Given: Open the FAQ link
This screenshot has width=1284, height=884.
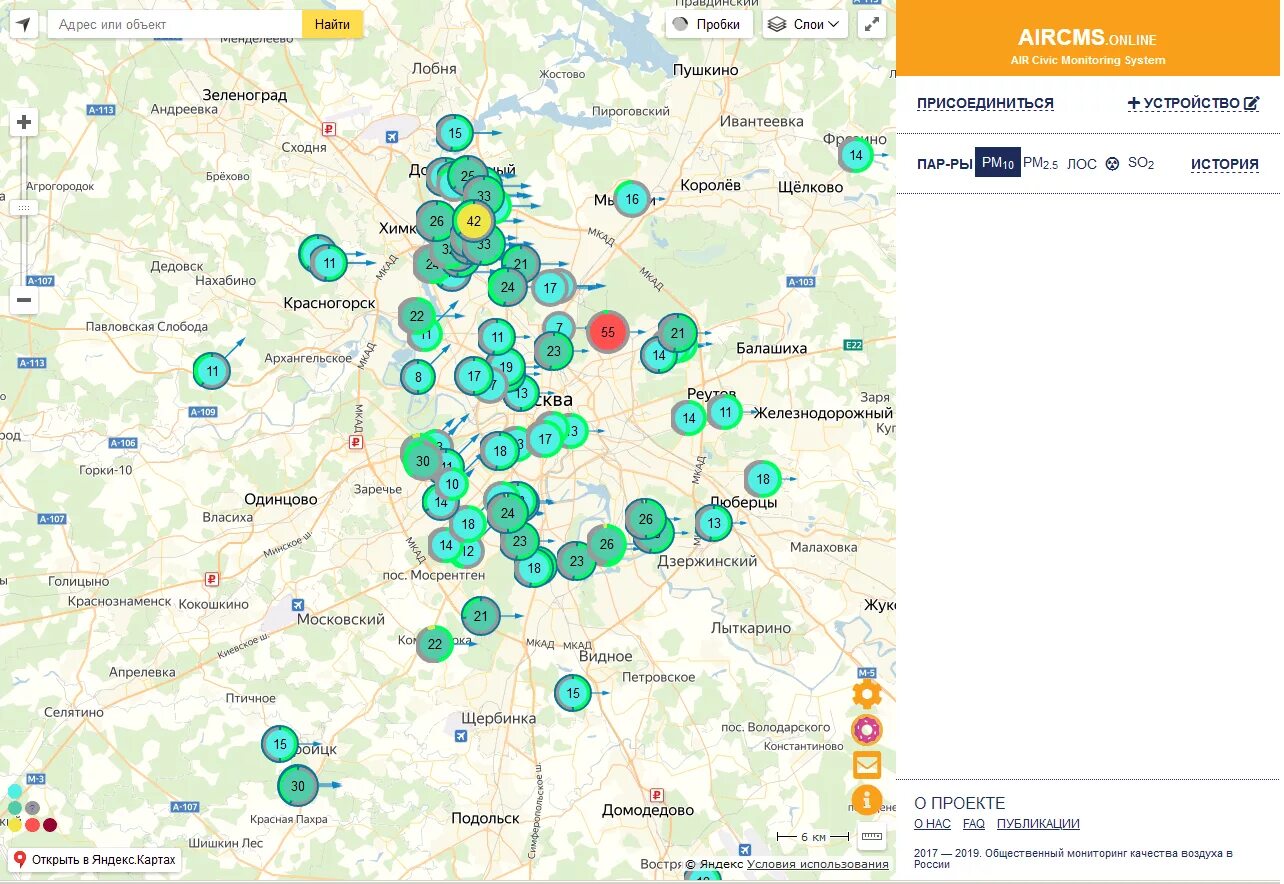Looking at the screenshot, I should 974,824.
